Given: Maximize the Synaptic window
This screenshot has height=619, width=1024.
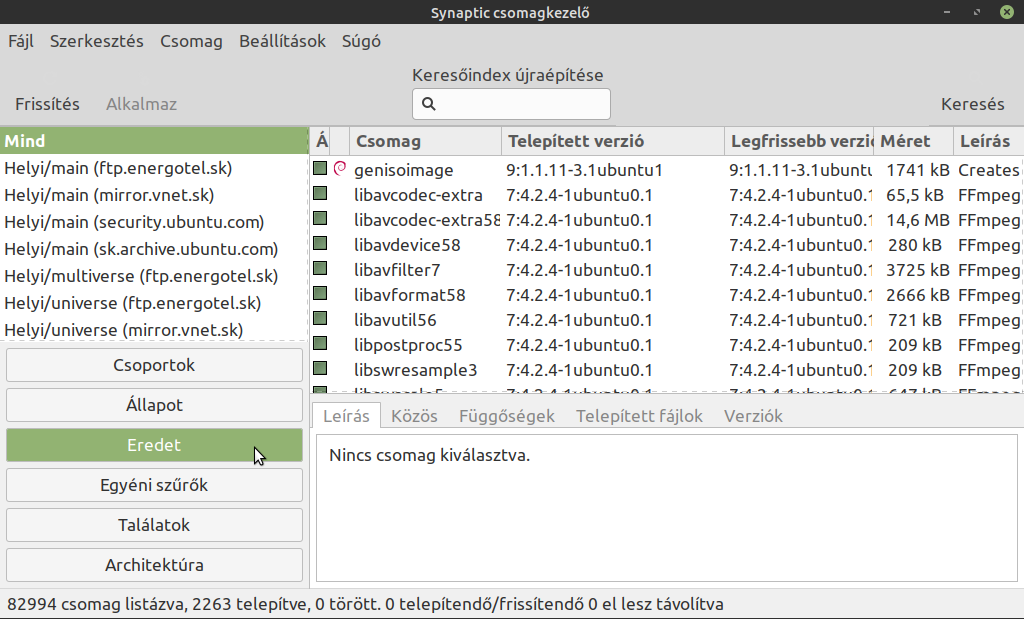Looking at the screenshot, I should click(x=977, y=12).
